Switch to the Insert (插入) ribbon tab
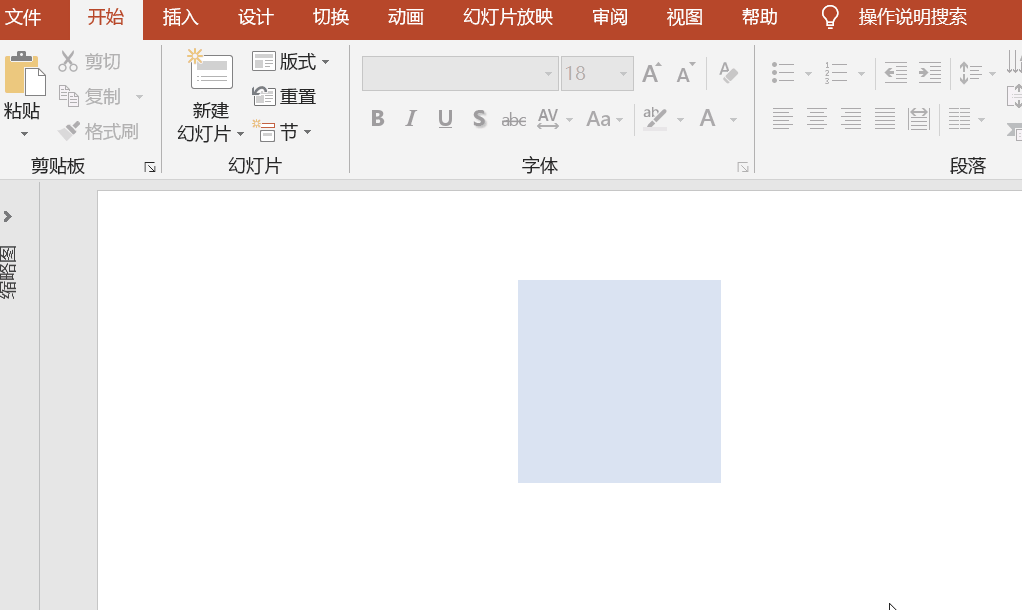This screenshot has height=610, width=1022. [x=180, y=17]
